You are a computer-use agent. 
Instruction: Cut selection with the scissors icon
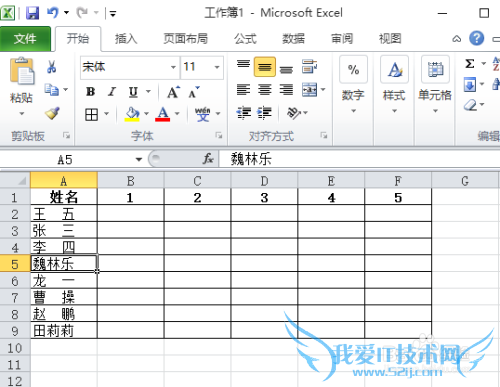[x=52, y=67]
